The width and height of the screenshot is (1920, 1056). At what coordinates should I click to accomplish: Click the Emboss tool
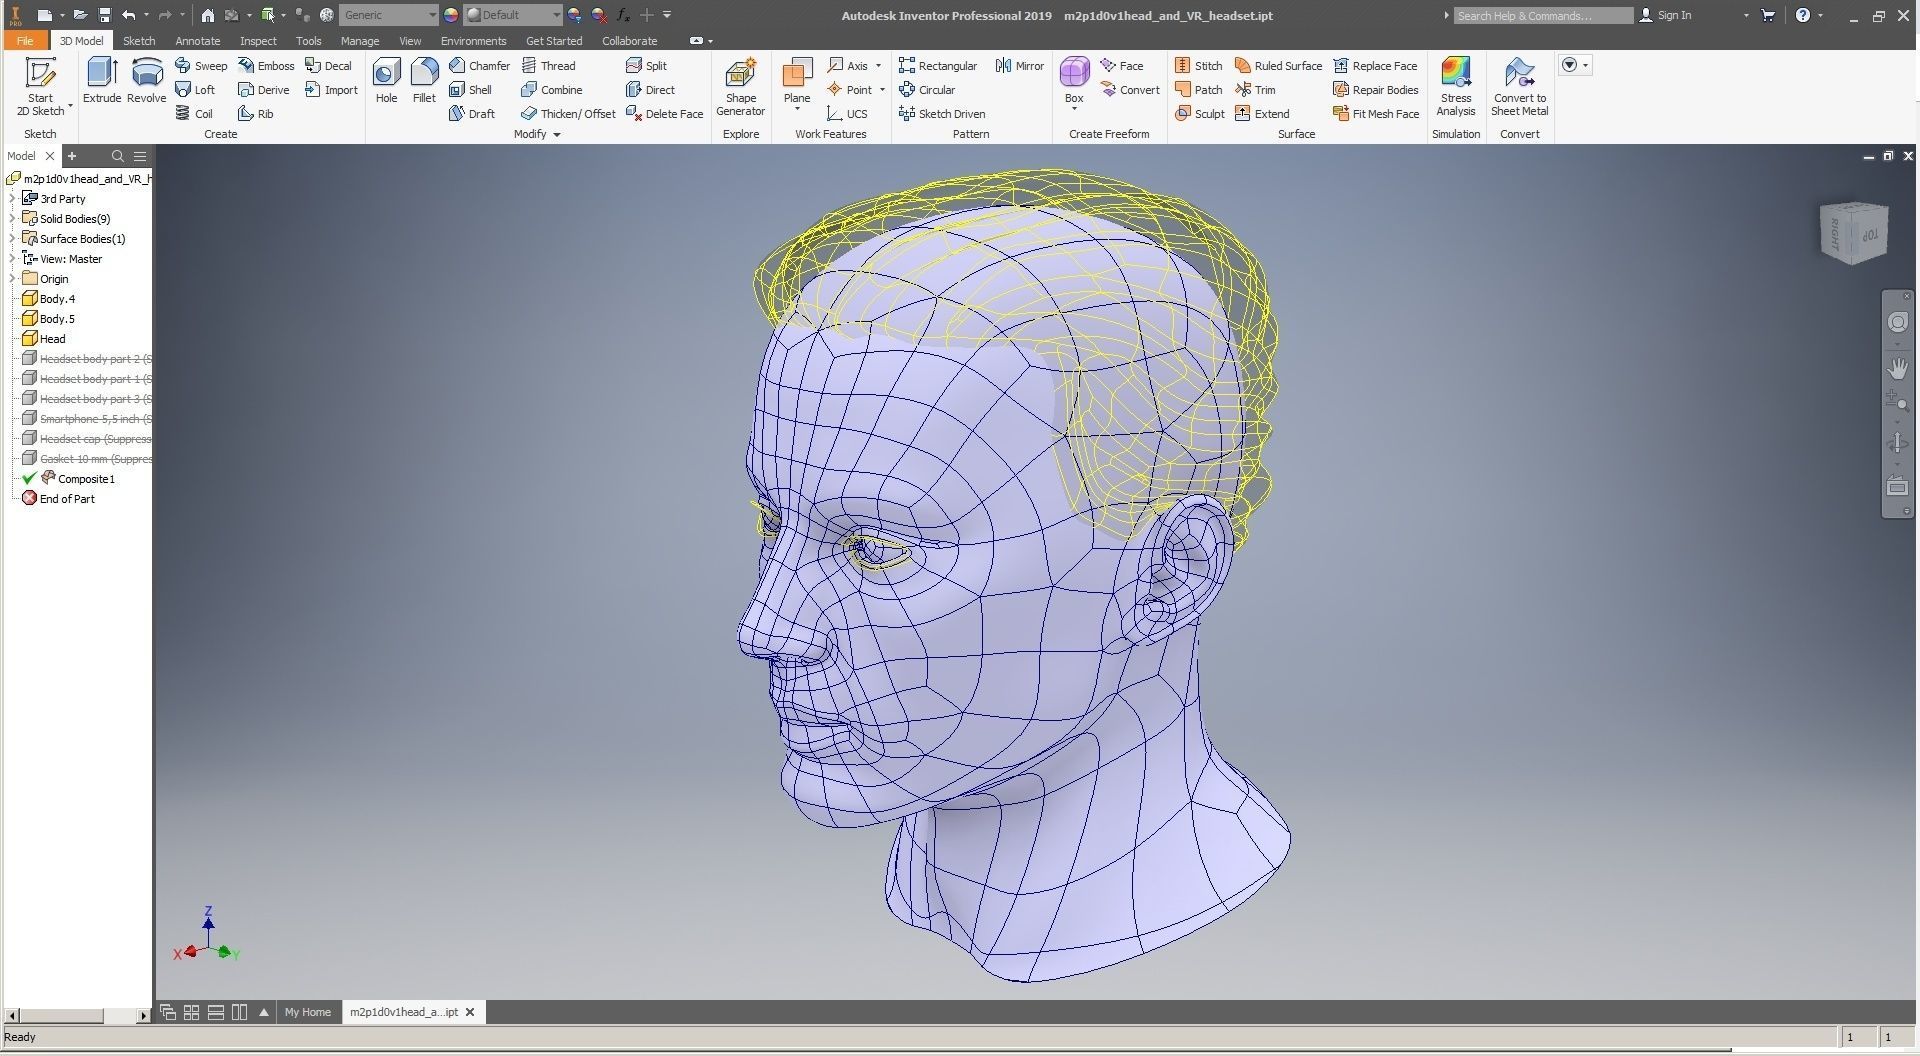[266, 66]
